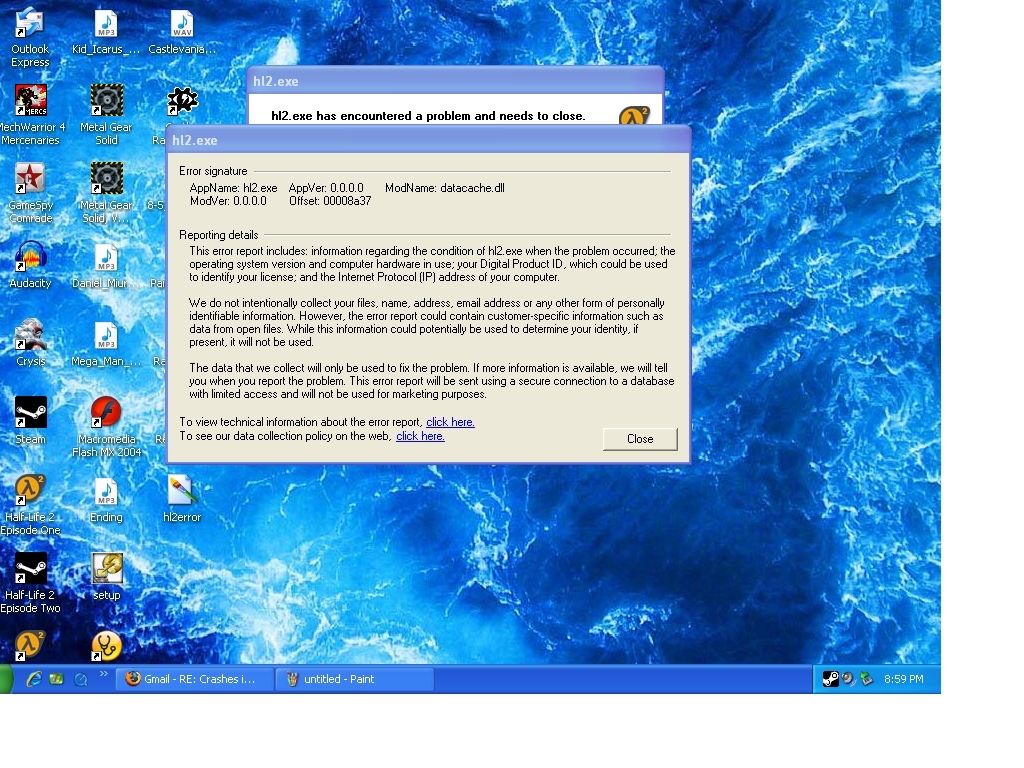Launch Internet Explorer from Quick Launch

tap(34, 679)
